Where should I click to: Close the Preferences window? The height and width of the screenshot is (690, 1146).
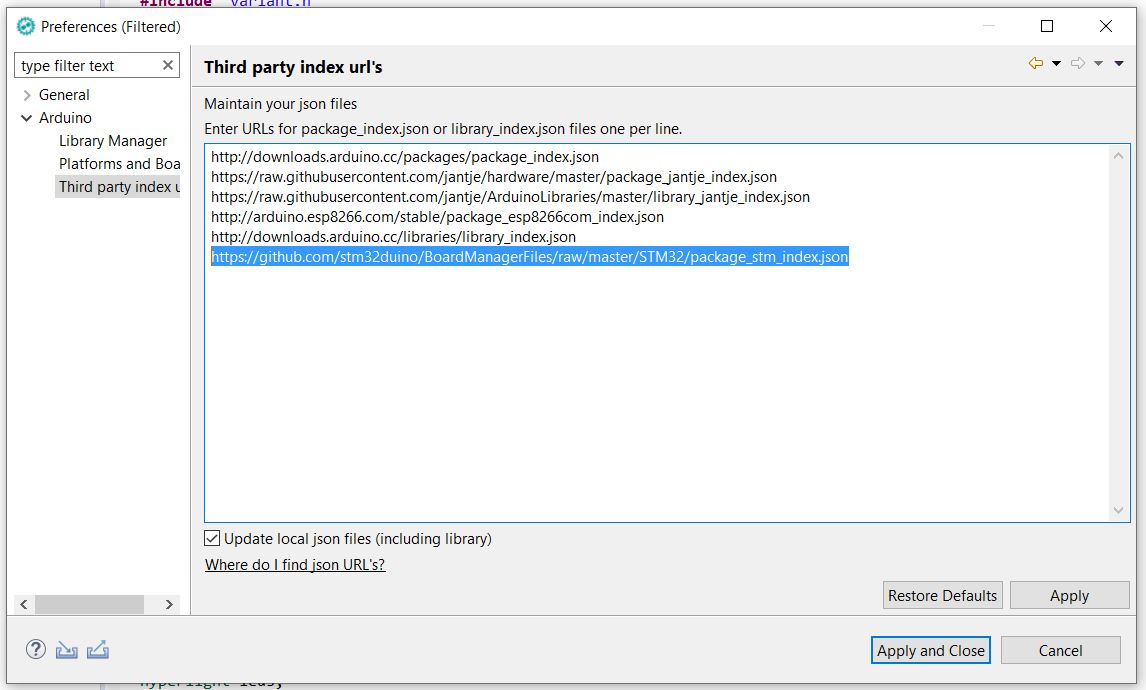(x=1106, y=26)
